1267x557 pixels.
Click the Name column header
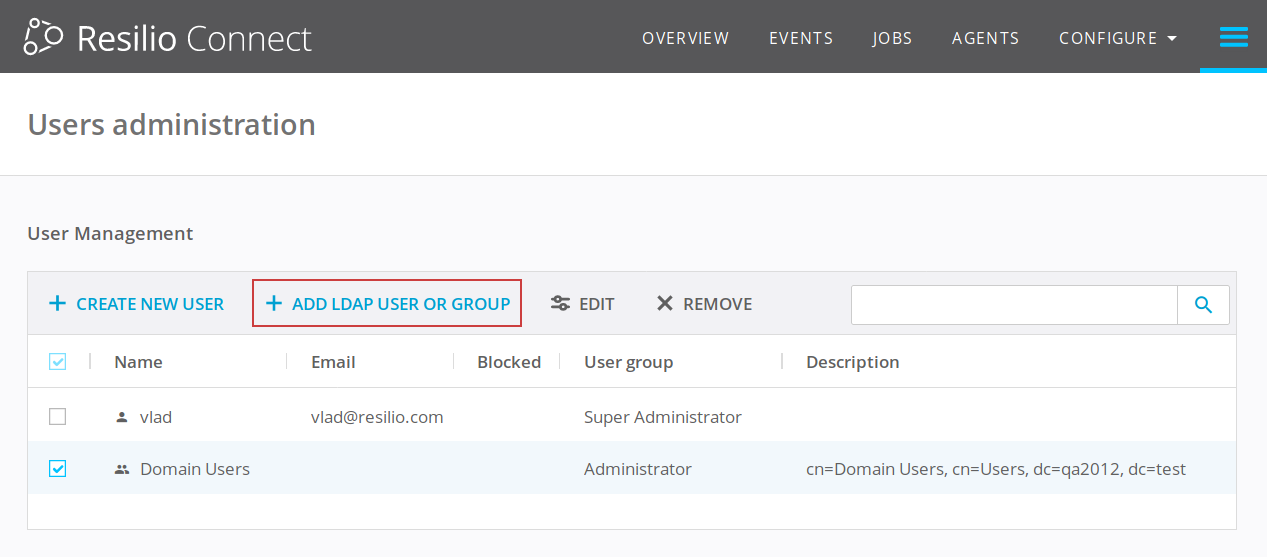coord(138,362)
